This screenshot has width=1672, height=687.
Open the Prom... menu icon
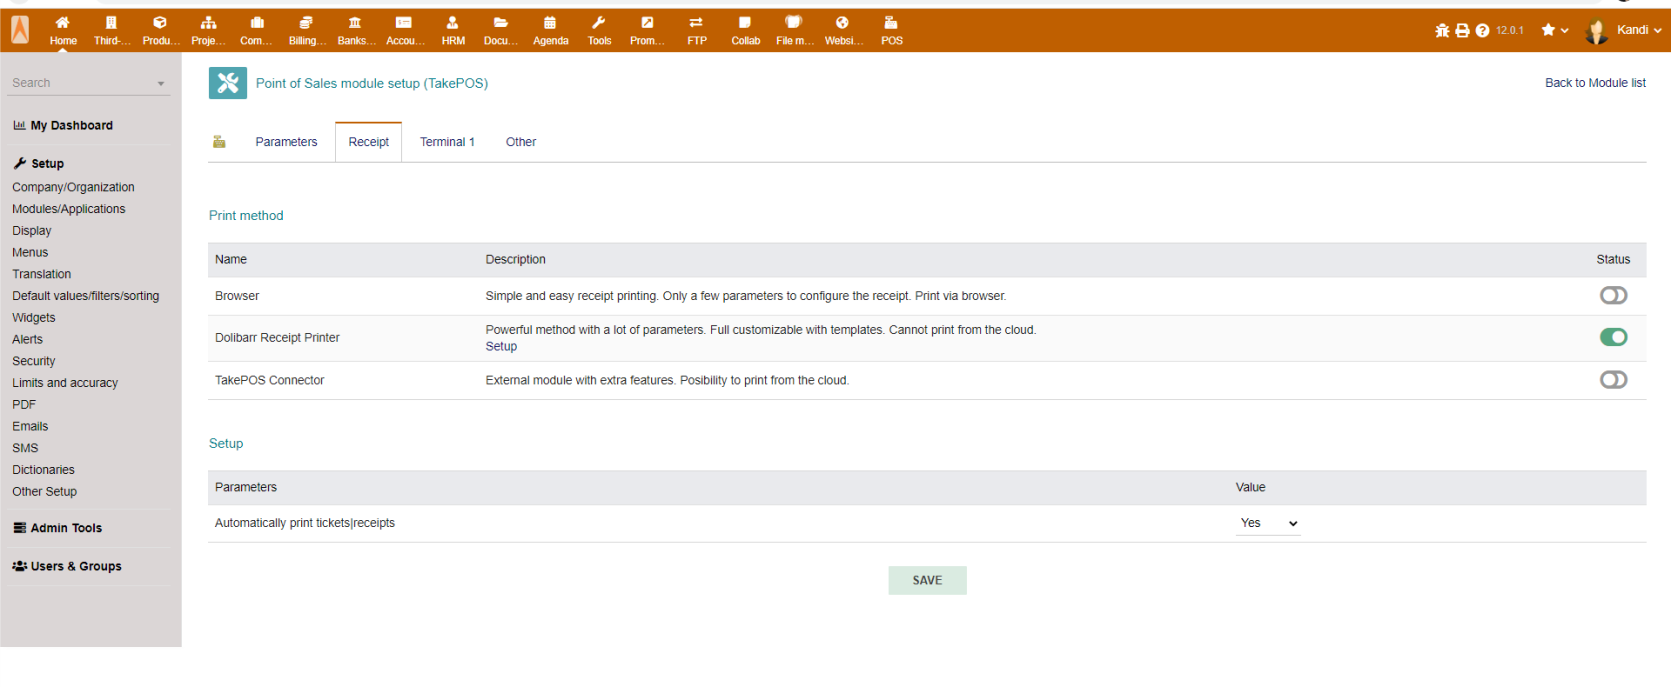click(x=647, y=22)
